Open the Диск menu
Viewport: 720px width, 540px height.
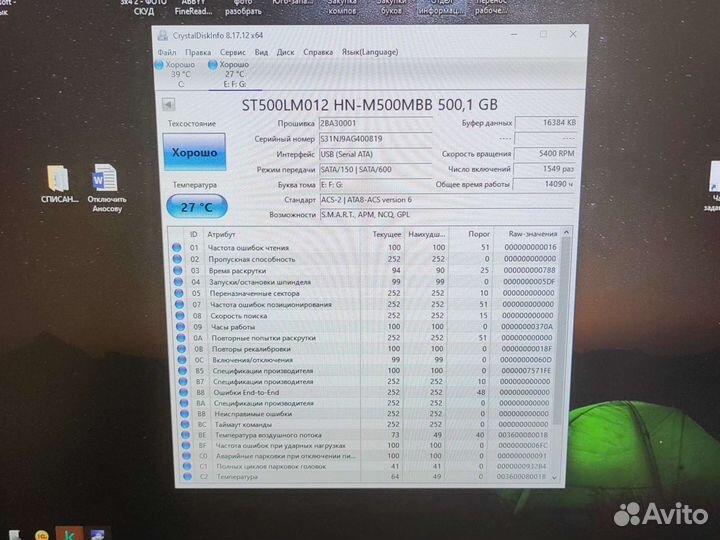[285, 51]
